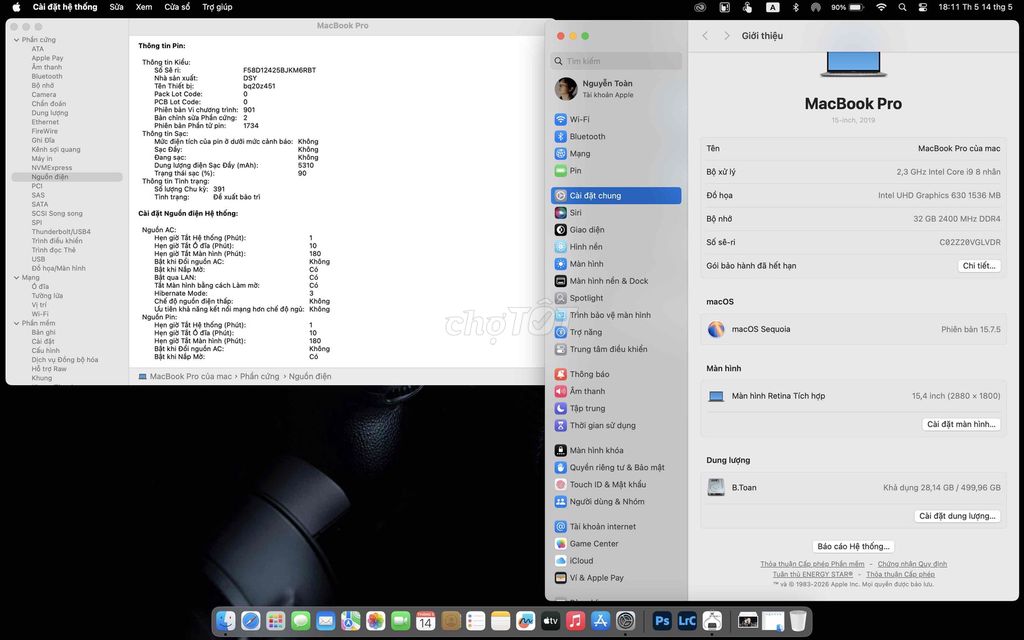Screen dimensions: 1024x640
Task: Open the Cửa sổ menu
Action: tap(177, 7)
